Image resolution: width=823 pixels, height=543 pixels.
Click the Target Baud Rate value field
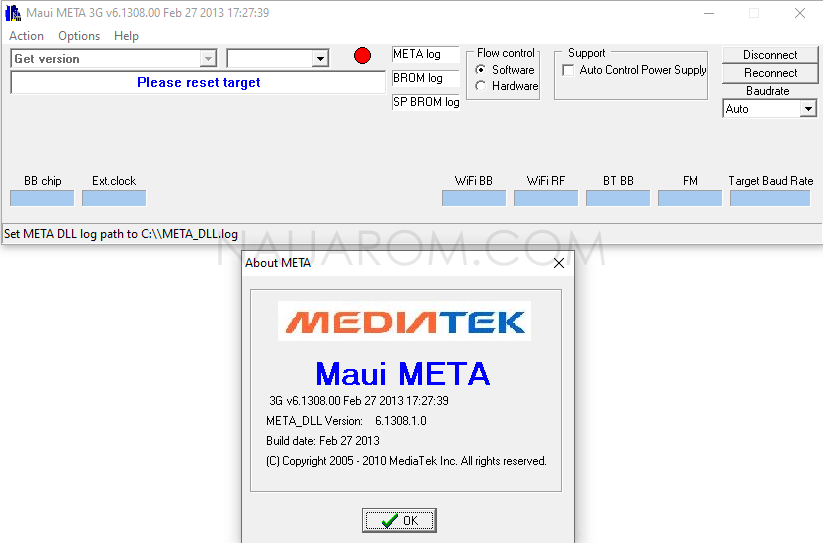point(770,198)
